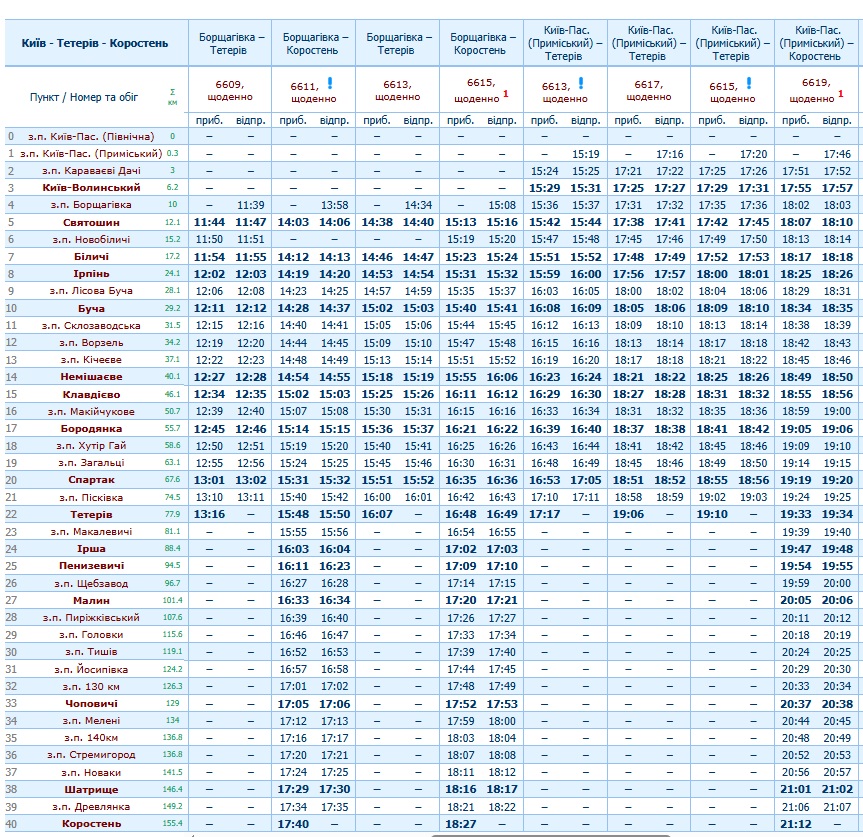
Task: Open red footnote 1 next to train 6619
Action: 842,94
